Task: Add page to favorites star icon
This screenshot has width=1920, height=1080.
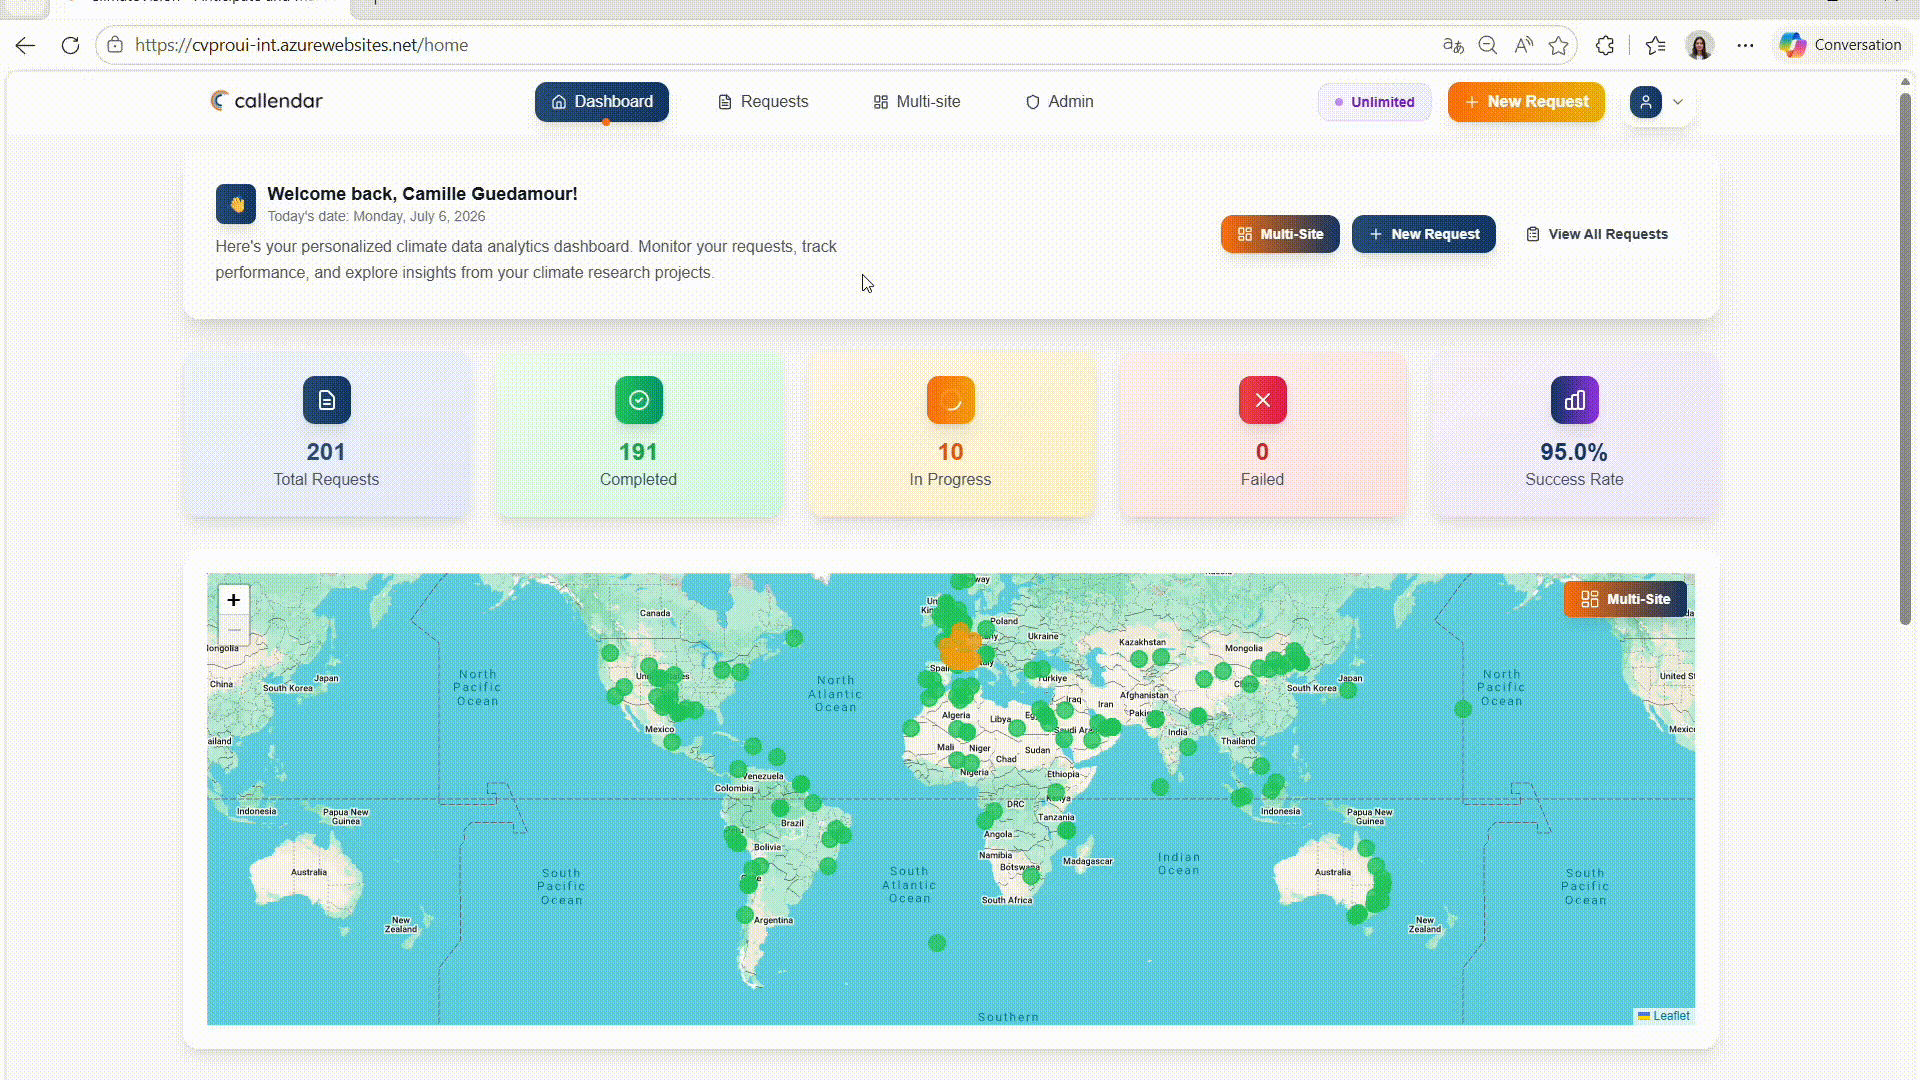Action: pos(1558,45)
